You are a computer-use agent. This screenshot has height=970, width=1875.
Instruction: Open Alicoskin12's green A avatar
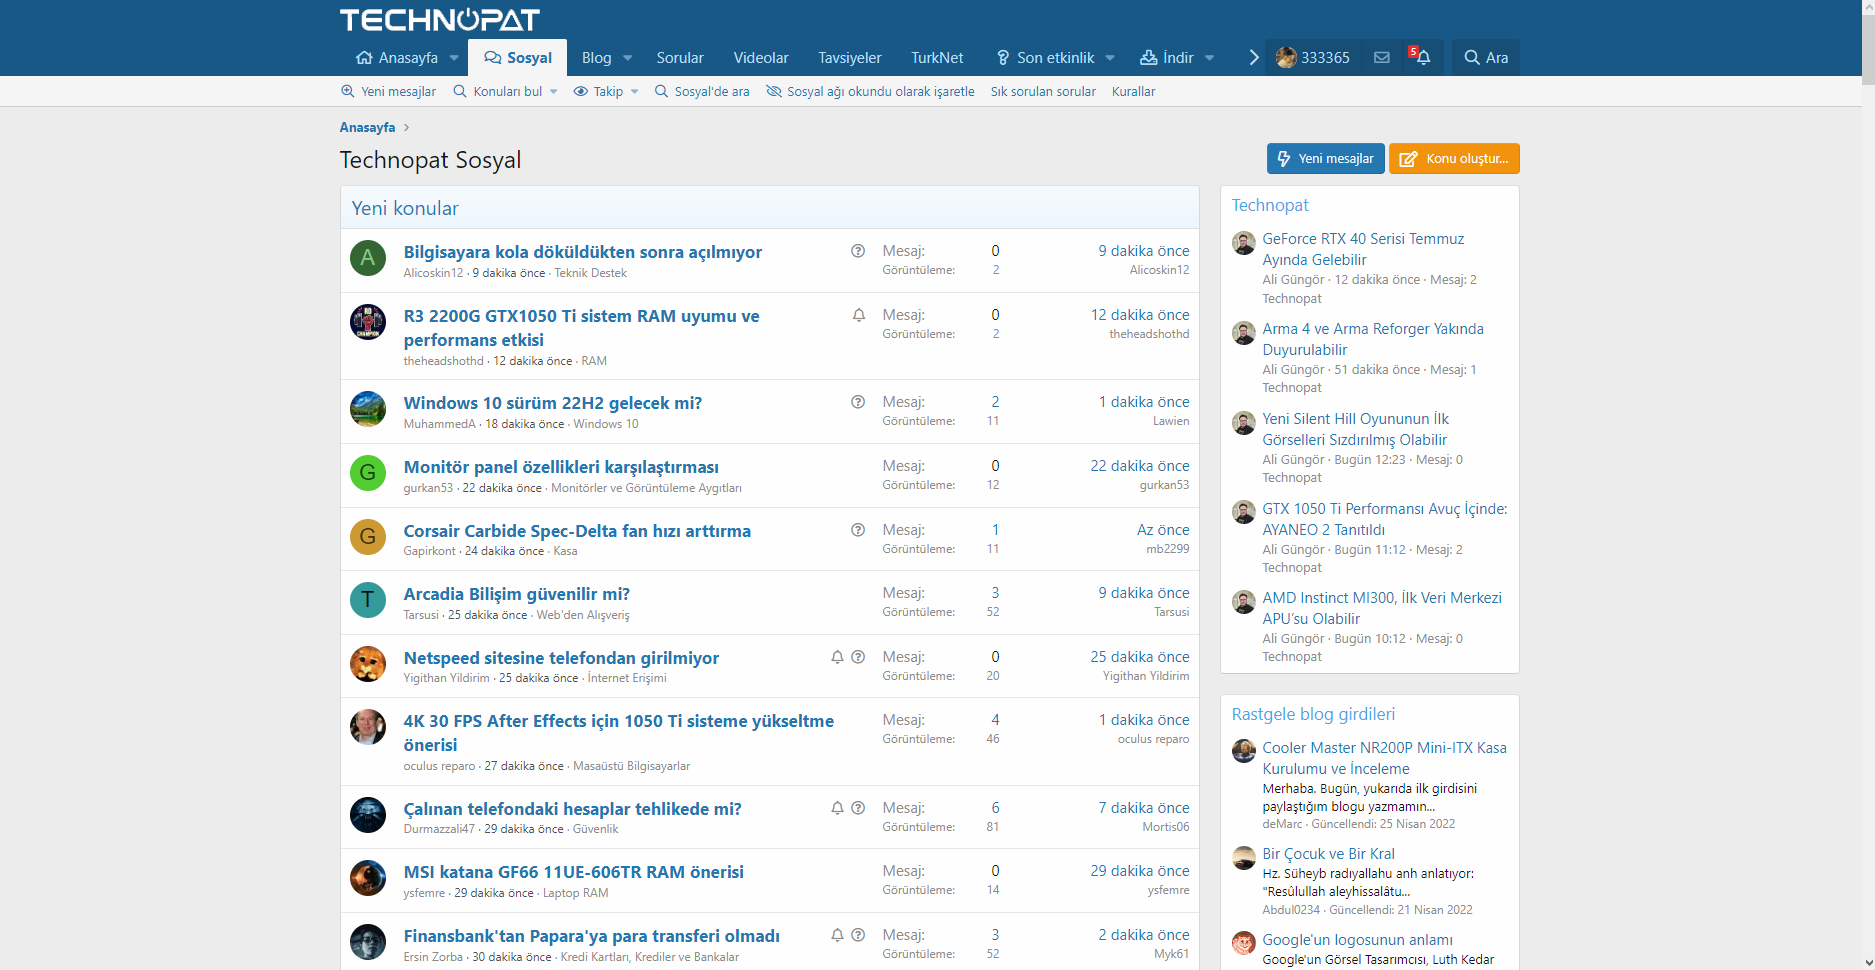pos(368,258)
